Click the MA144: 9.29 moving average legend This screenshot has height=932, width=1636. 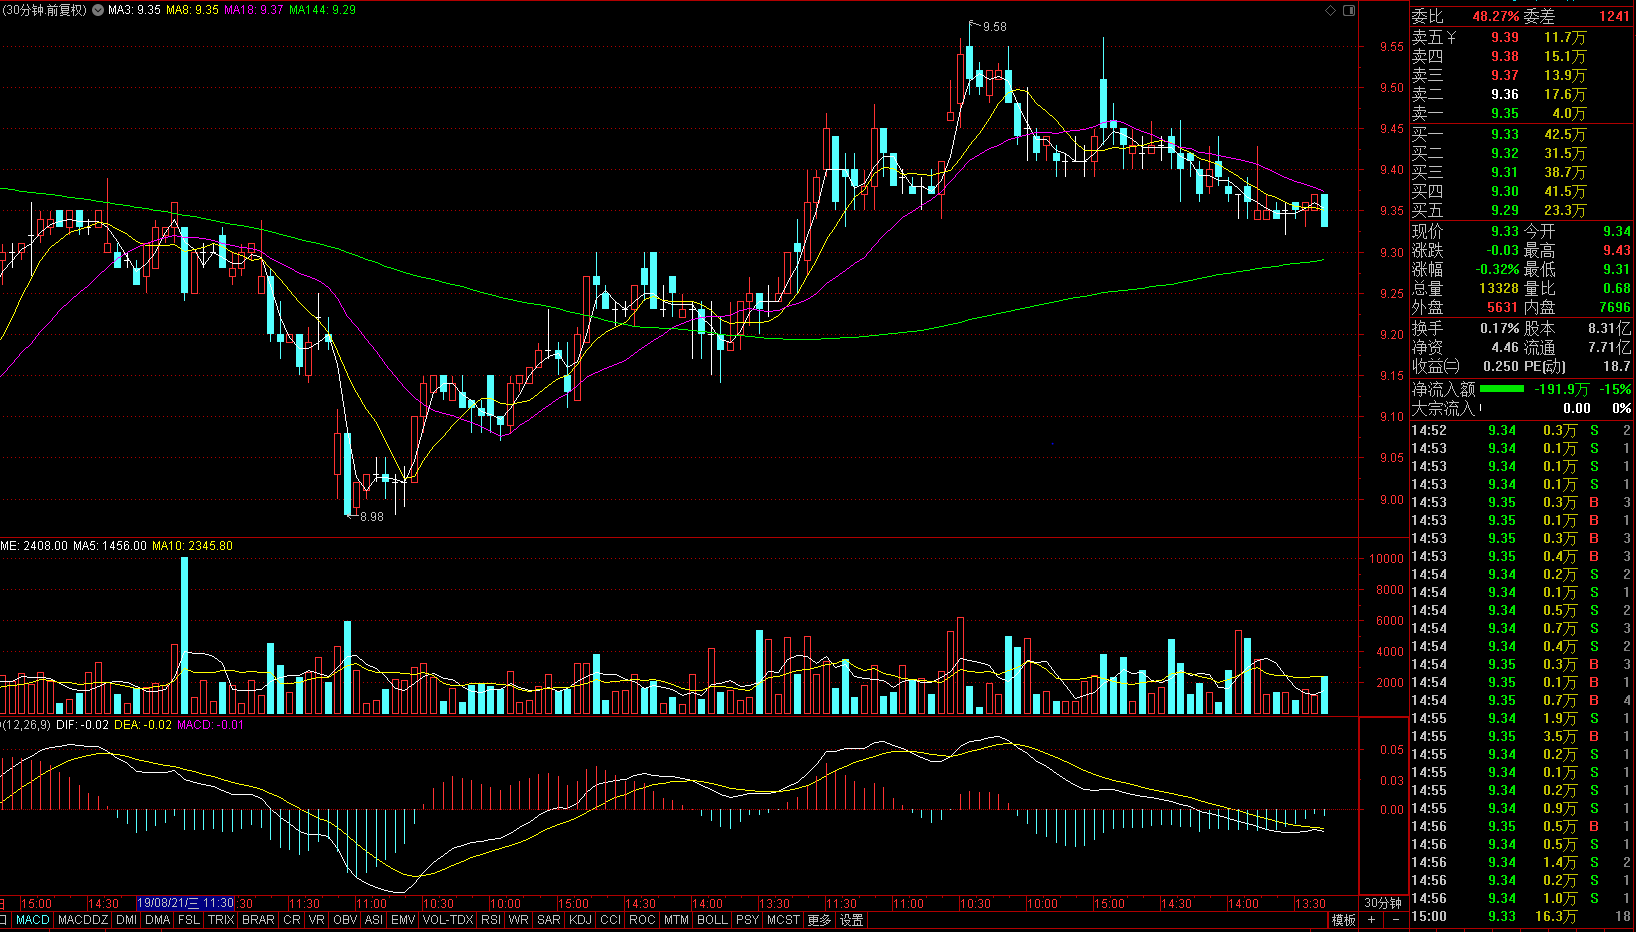(x=322, y=10)
